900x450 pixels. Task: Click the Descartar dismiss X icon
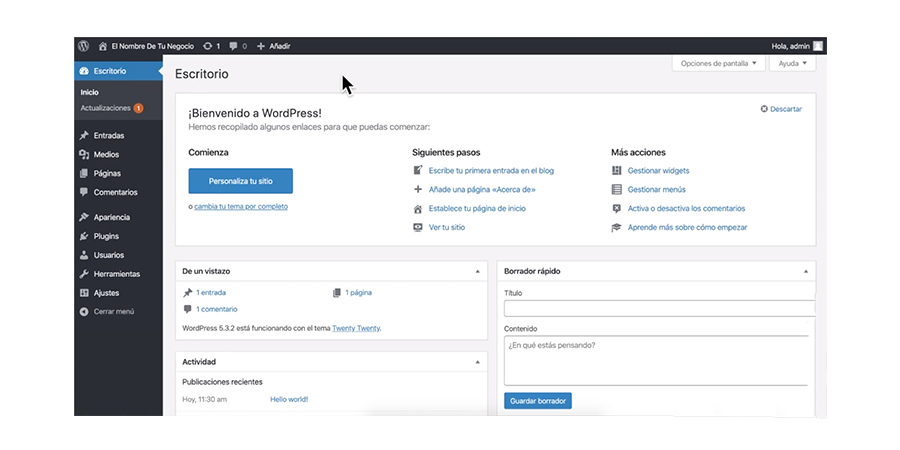pyautogui.click(x=764, y=109)
